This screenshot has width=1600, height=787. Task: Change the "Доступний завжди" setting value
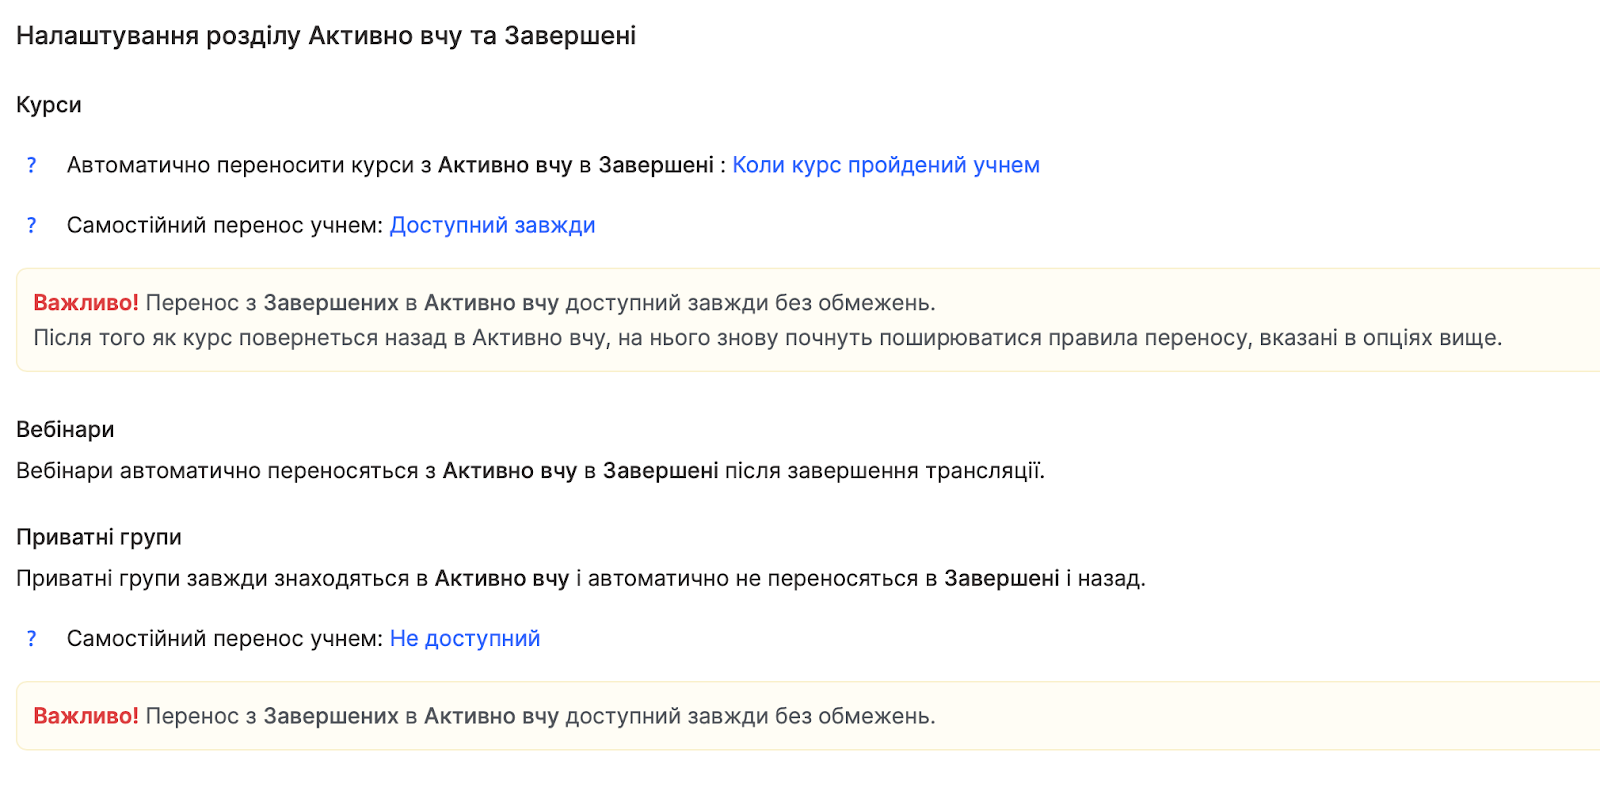[492, 225]
